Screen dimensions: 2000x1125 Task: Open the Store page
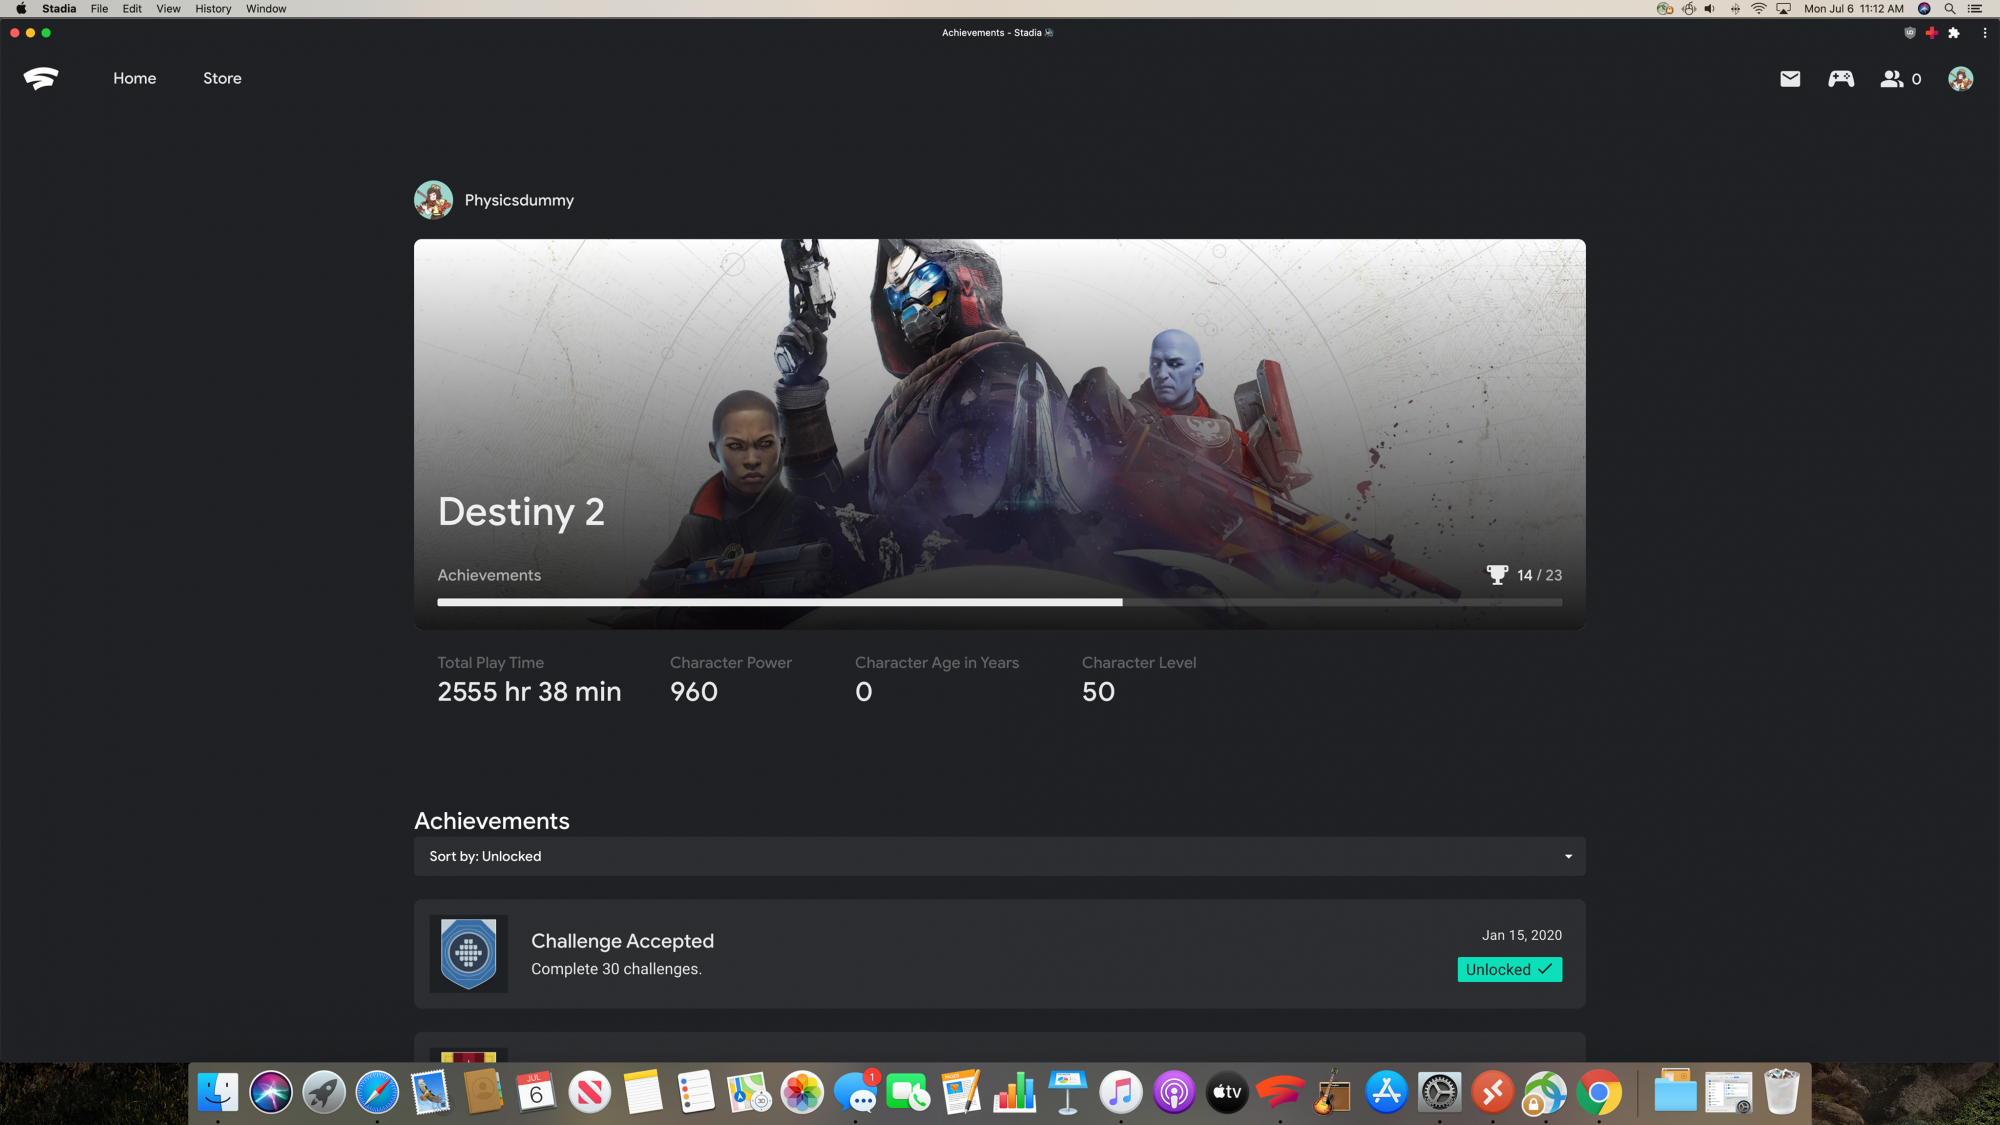(222, 78)
